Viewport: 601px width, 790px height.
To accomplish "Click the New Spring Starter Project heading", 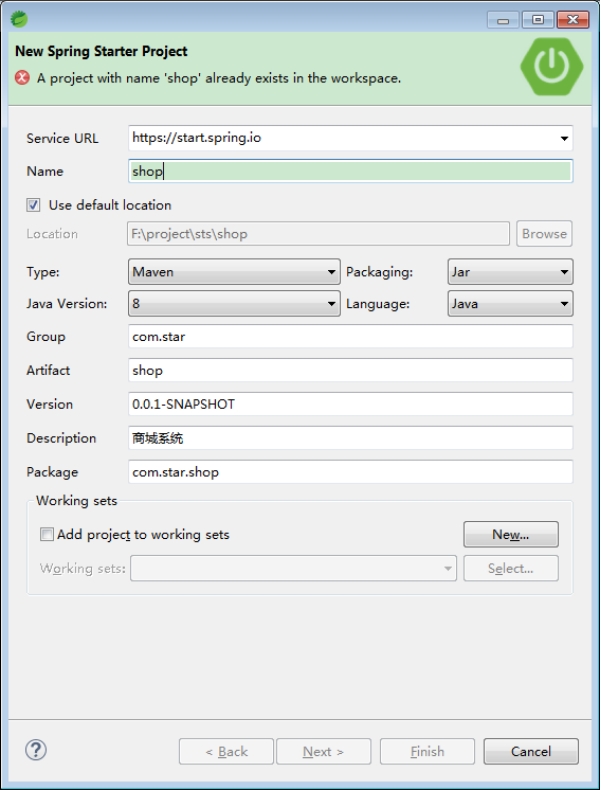I will (101, 51).
